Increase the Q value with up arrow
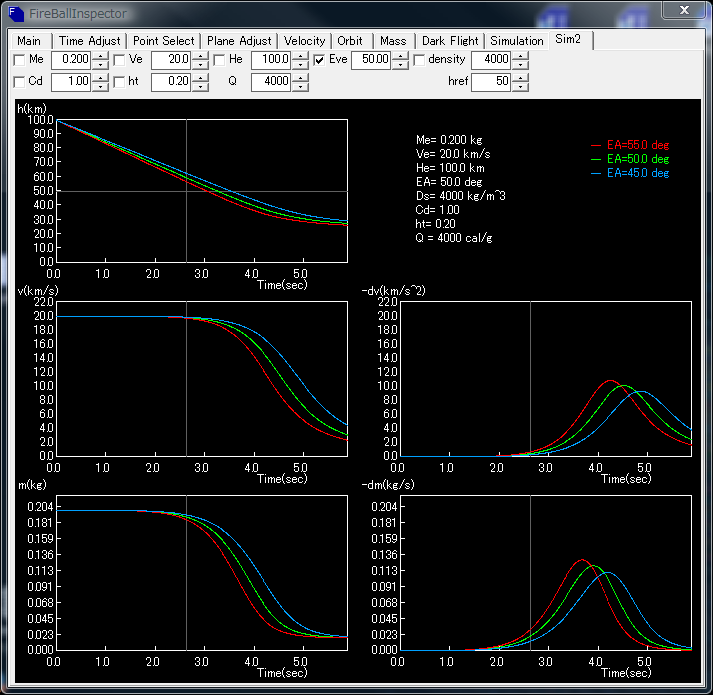This screenshot has height=695, width=713. click(299, 77)
